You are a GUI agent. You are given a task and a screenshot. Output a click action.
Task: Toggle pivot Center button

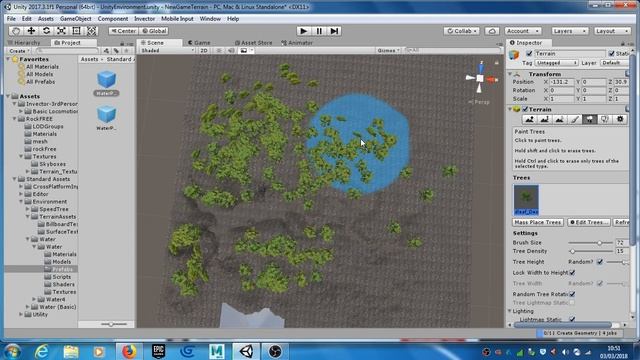124,31
